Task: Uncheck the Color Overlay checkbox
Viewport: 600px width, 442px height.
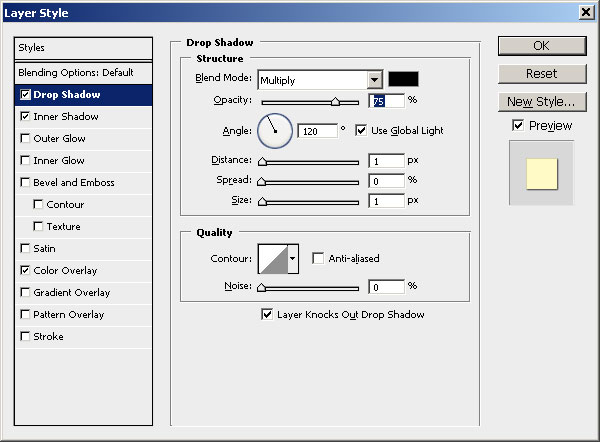Action: pyautogui.click(x=25, y=270)
